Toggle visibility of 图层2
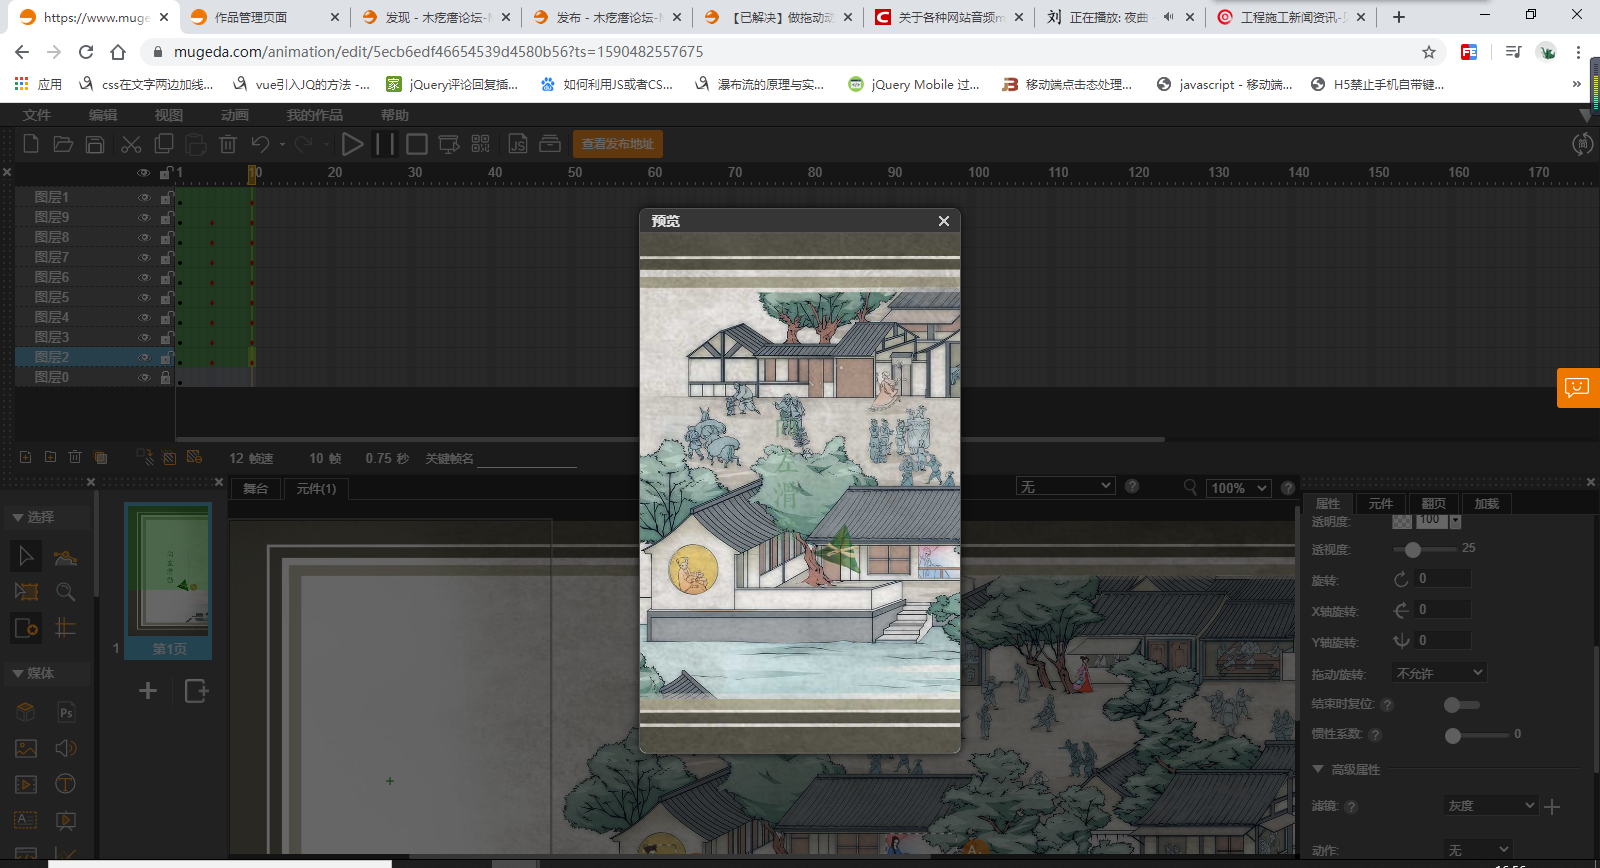The image size is (1600, 868). tap(144, 357)
